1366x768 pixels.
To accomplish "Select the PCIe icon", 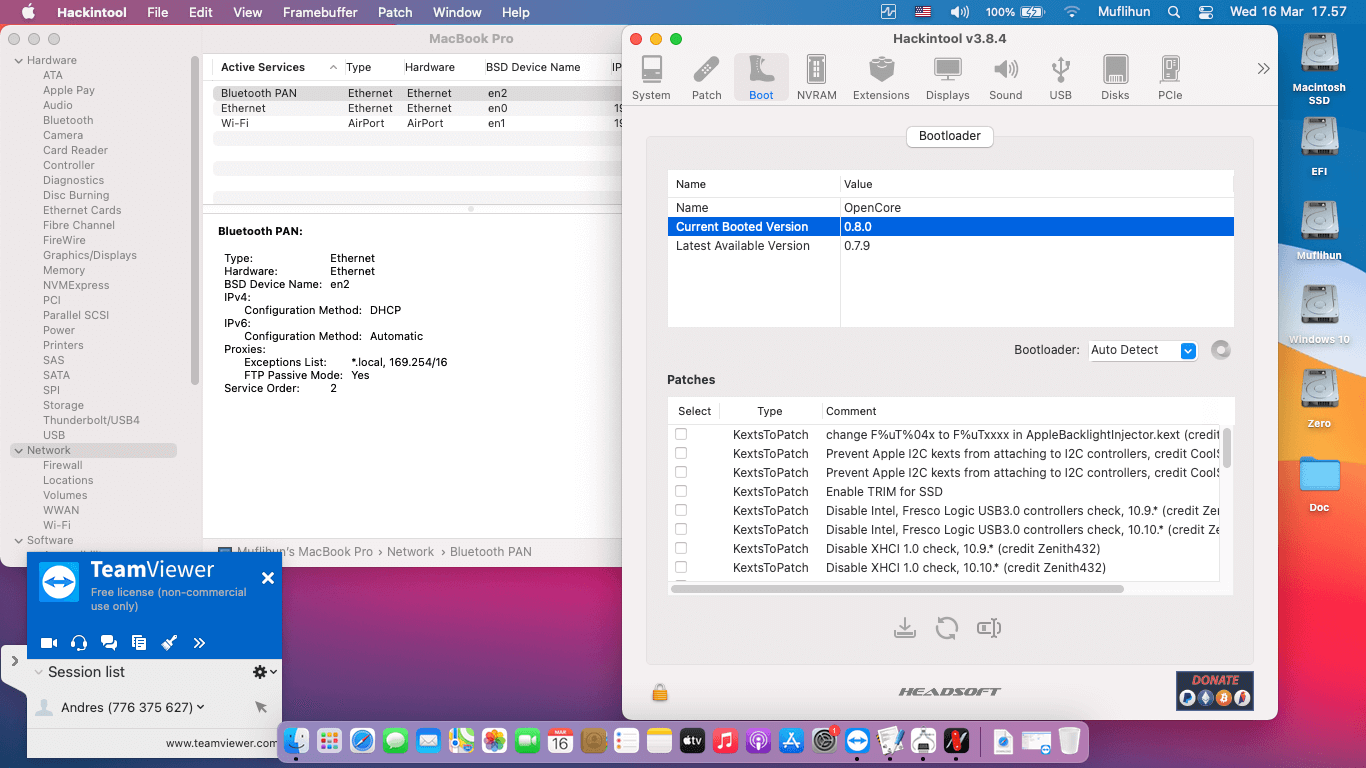I will [x=1169, y=76].
